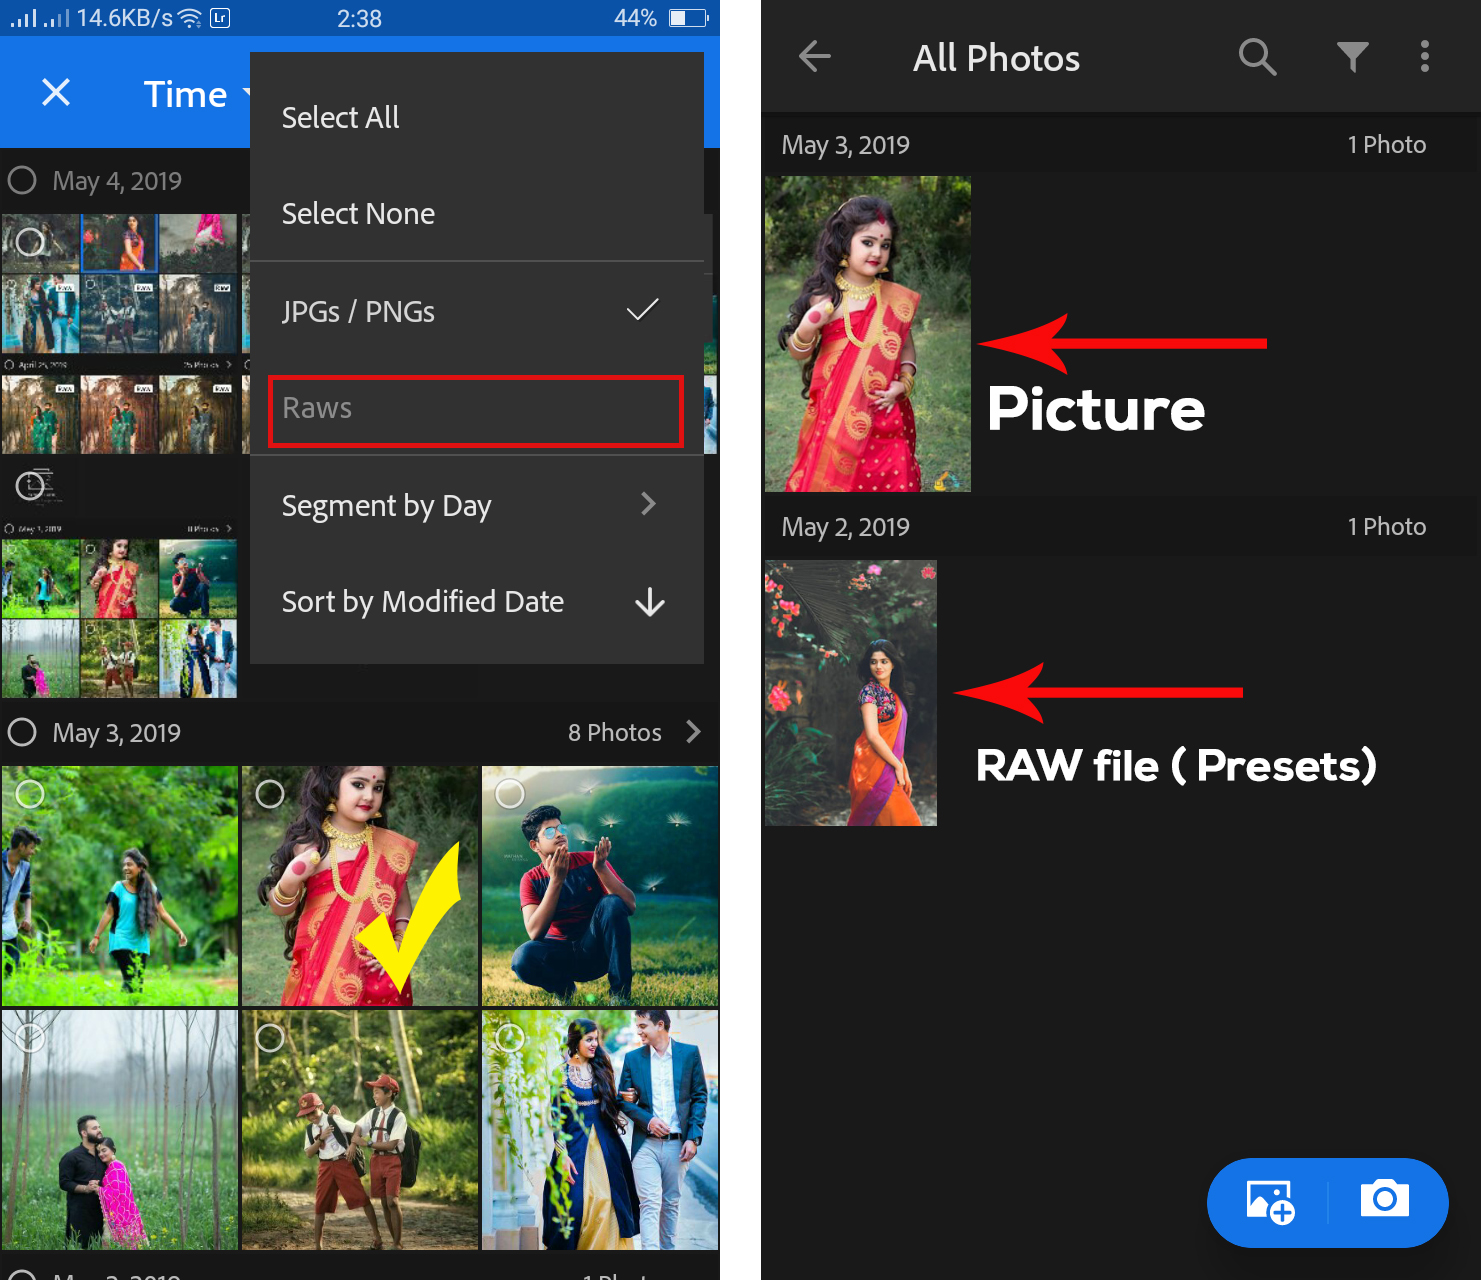Tap the Wi-Fi icon in the status bar

(189, 18)
